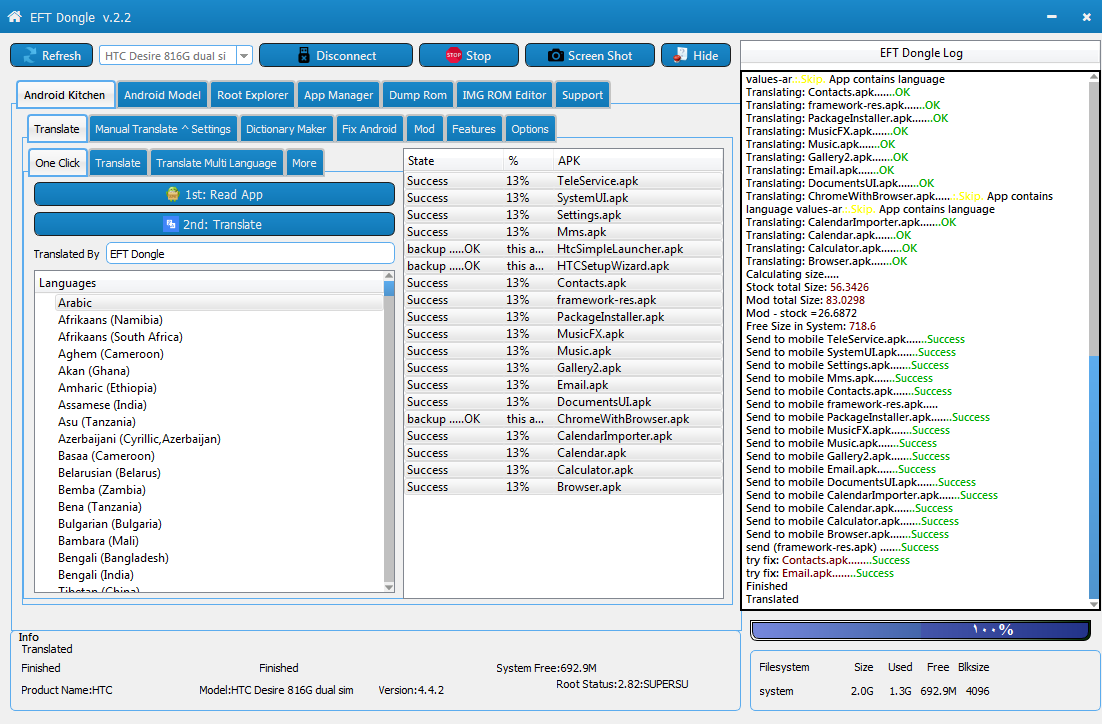Select Akan (Ghana) language

(x=94, y=370)
